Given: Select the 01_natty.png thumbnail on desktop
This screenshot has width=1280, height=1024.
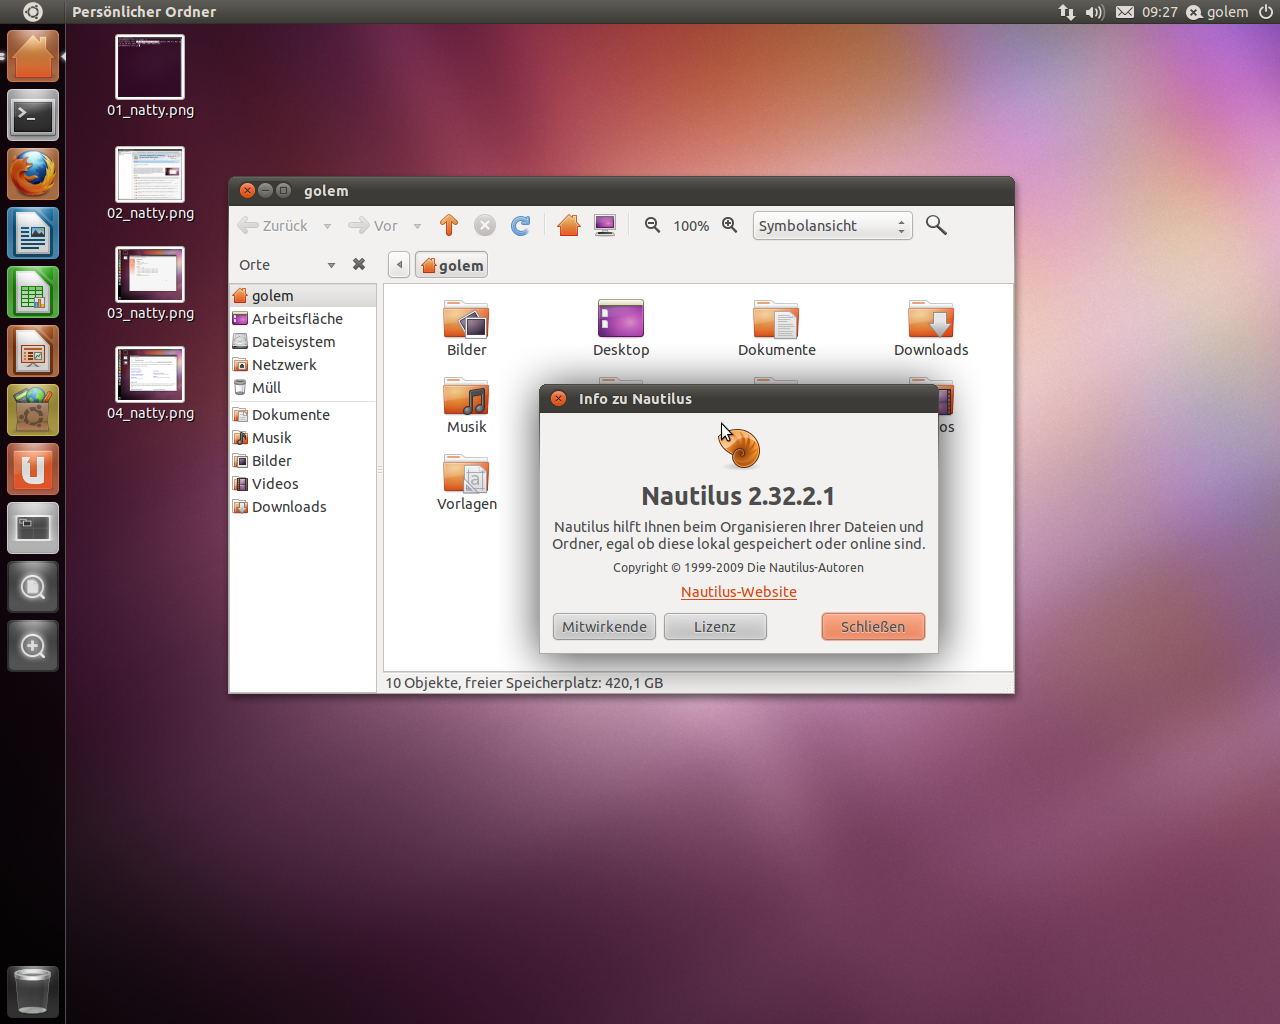Looking at the screenshot, I should pos(150,66).
